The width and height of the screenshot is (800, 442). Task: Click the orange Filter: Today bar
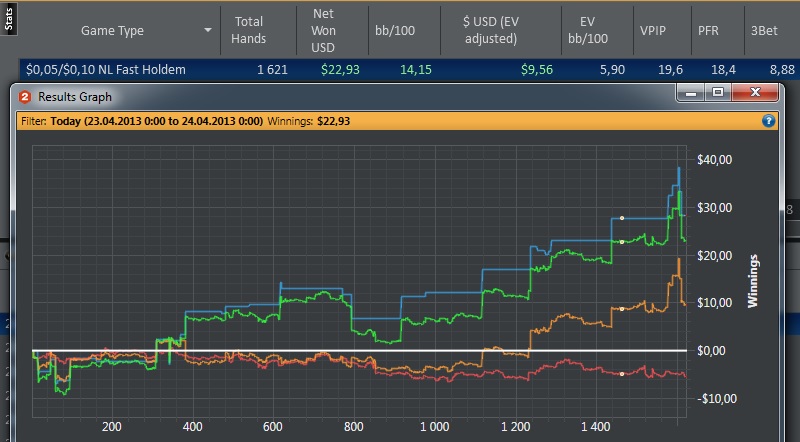300,121
